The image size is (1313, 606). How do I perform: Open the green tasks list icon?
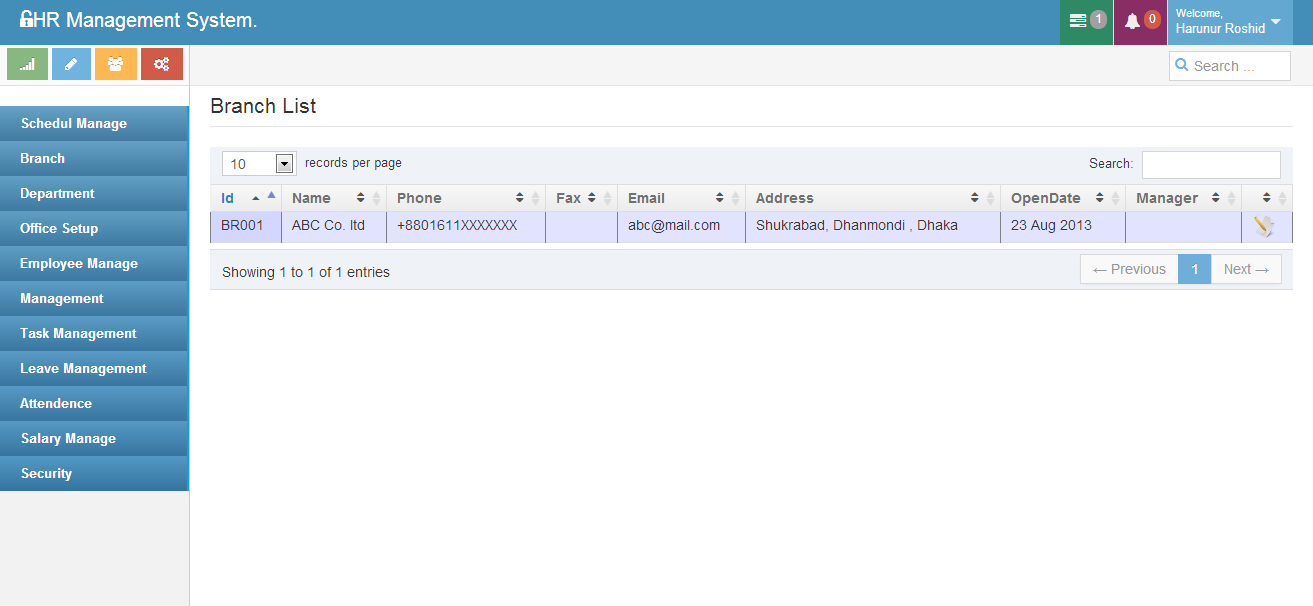coord(1086,21)
